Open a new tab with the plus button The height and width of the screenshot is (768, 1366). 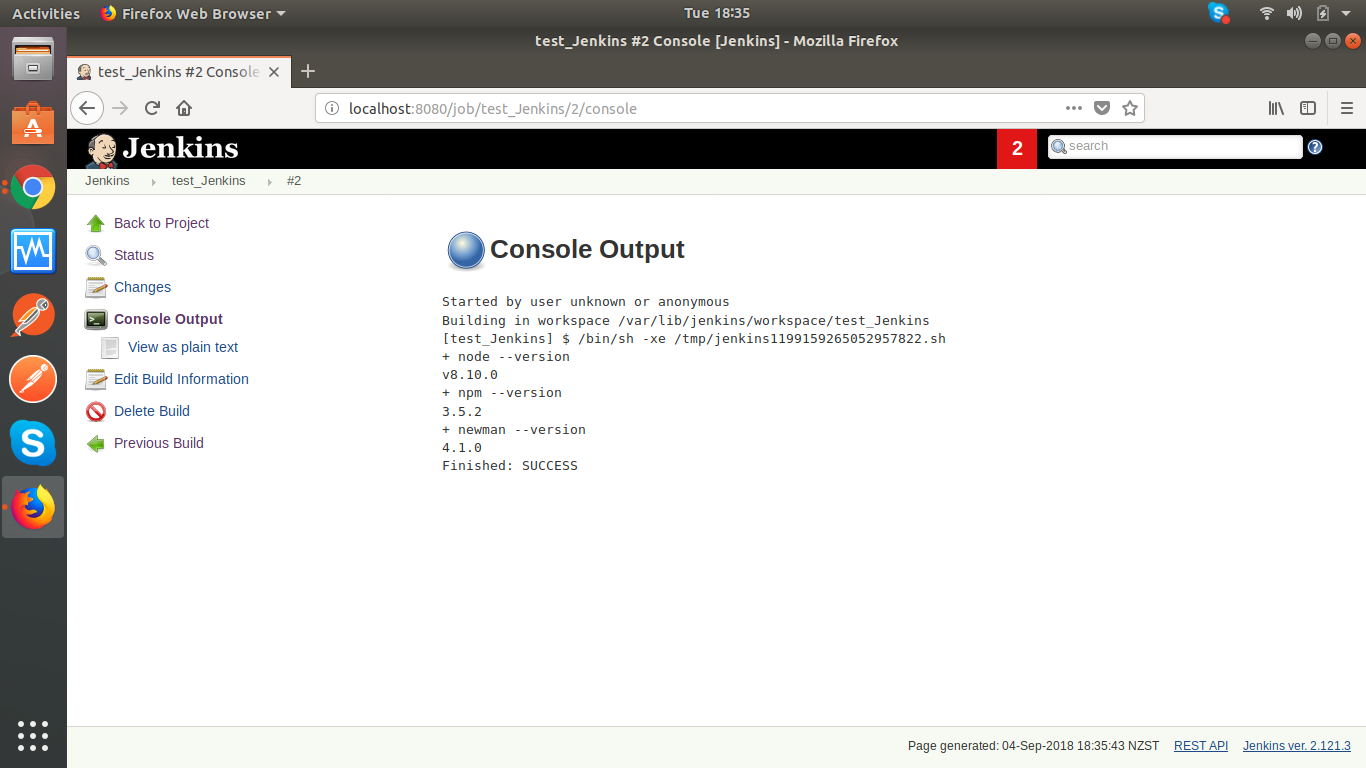[308, 71]
